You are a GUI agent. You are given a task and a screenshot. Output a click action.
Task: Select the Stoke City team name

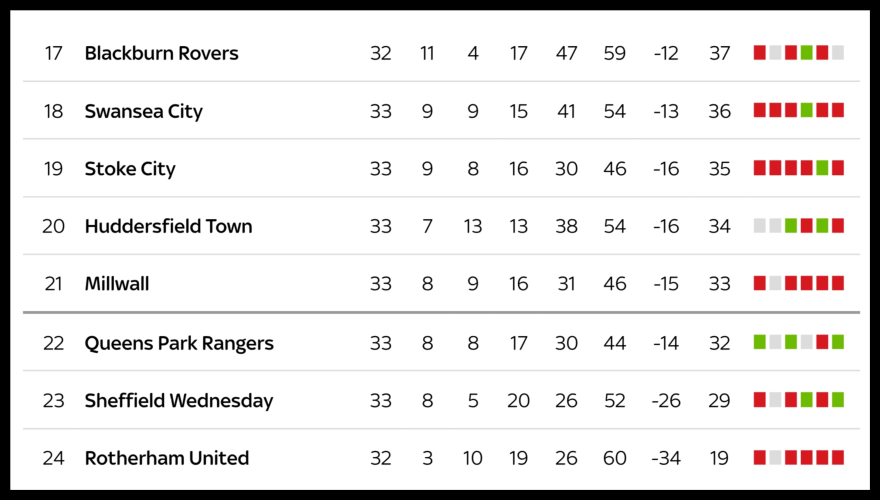point(130,168)
